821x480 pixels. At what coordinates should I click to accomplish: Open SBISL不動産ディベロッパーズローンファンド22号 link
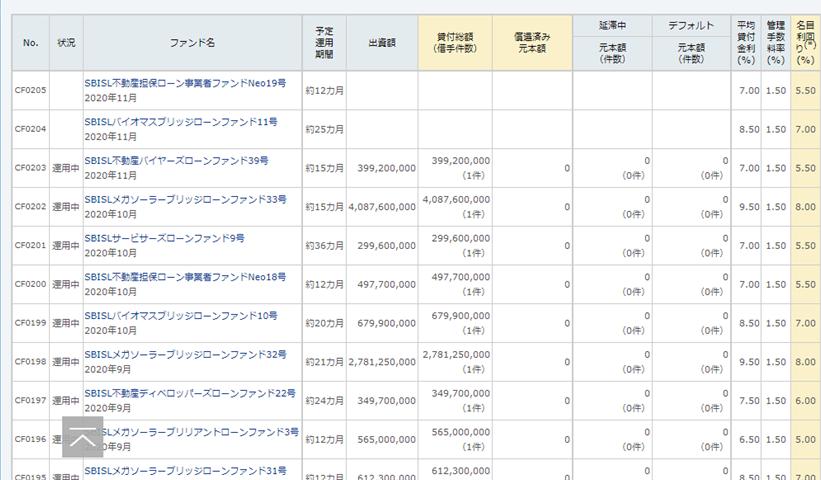tap(190, 393)
